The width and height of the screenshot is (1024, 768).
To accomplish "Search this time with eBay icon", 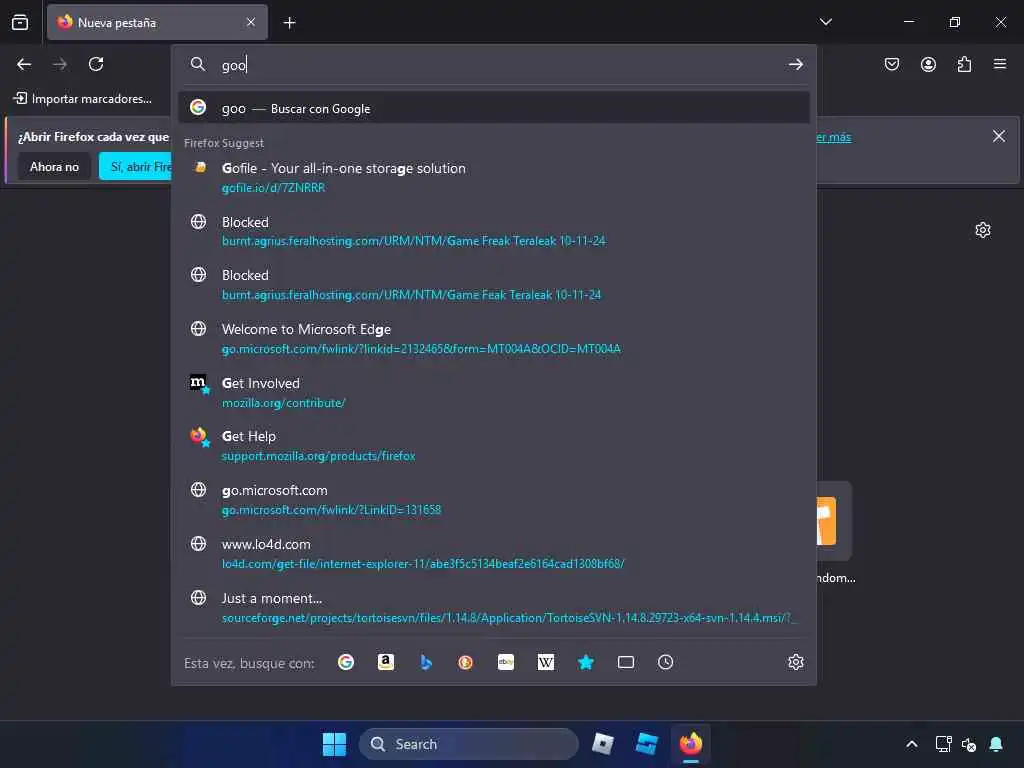I will coord(506,662).
